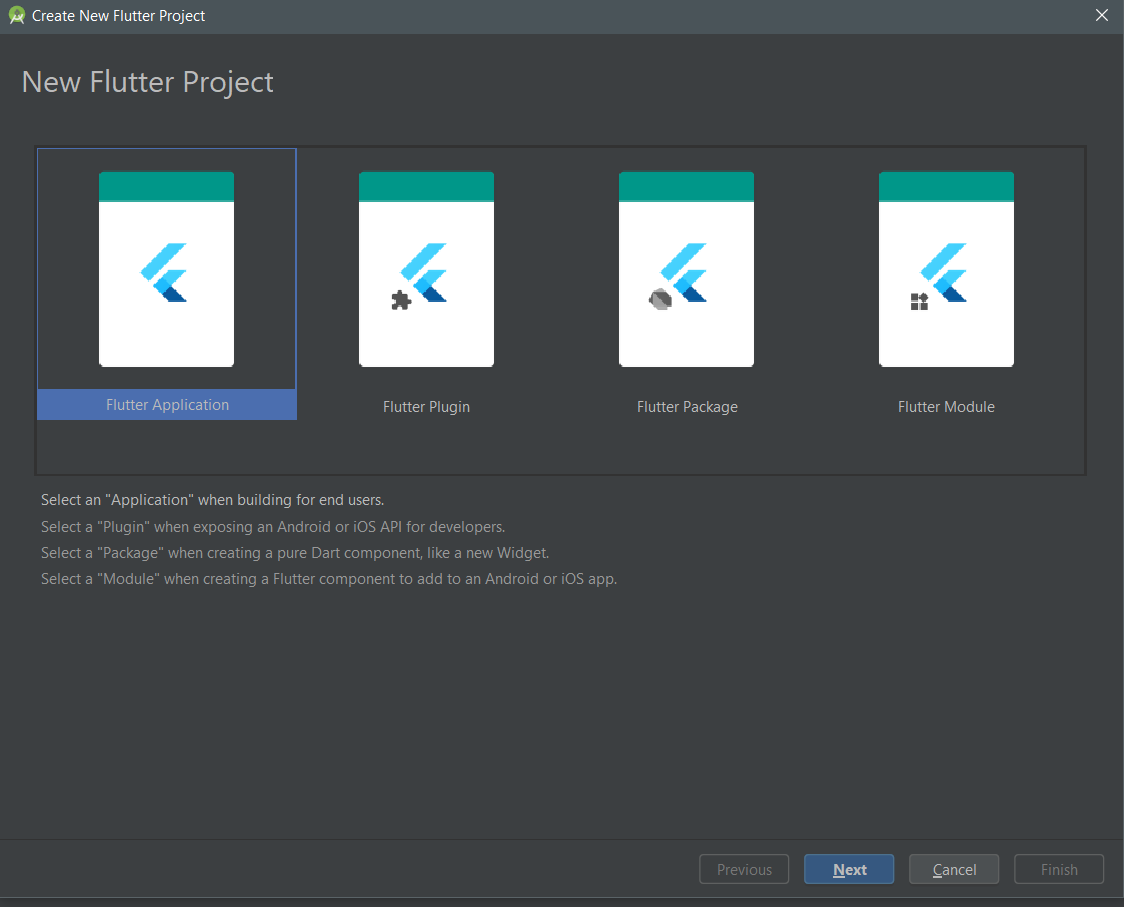Click the Flutter Plugin label
Screen dimensions: 1124x907
427,407
